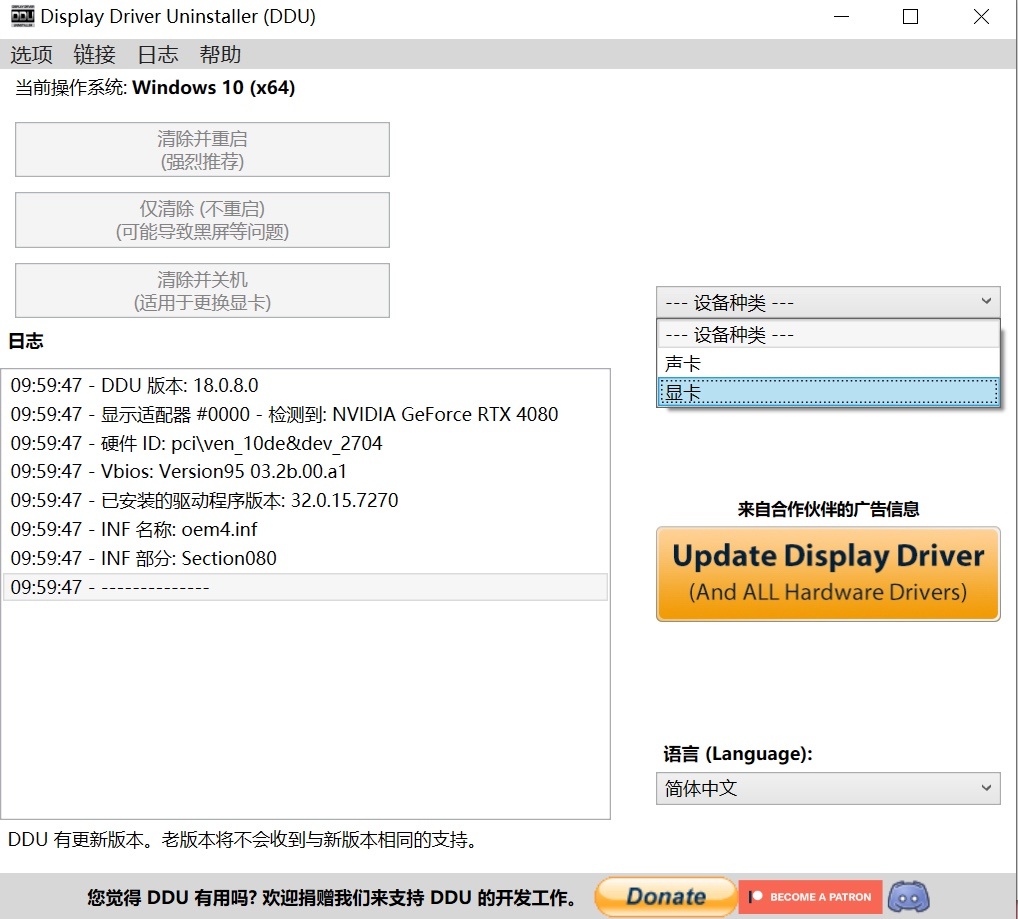This screenshot has width=1018, height=919.
Task: Click the 当前操作系统: Windows 10 (x64) label
Action: 155,88
